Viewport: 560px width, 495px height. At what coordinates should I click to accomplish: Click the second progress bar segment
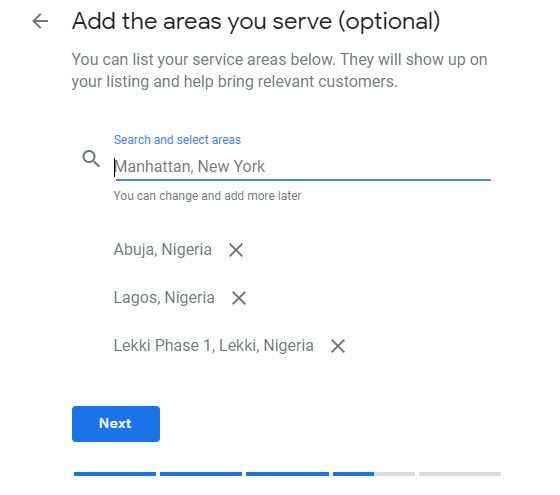(x=201, y=474)
